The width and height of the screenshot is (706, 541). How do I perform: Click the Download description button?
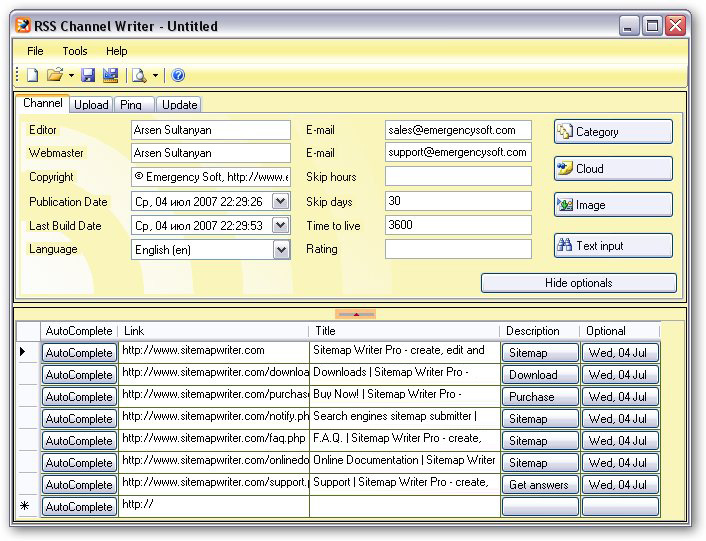click(540, 374)
